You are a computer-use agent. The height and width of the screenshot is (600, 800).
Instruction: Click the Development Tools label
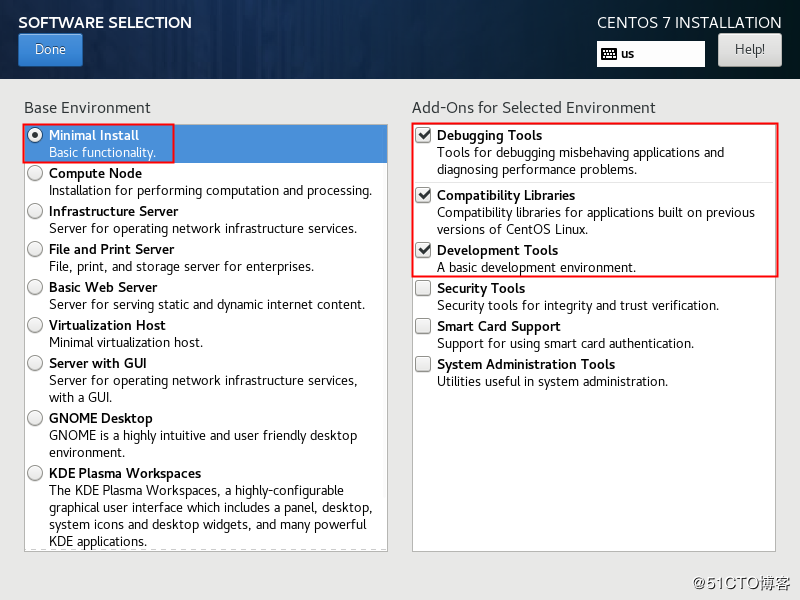tap(497, 251)
